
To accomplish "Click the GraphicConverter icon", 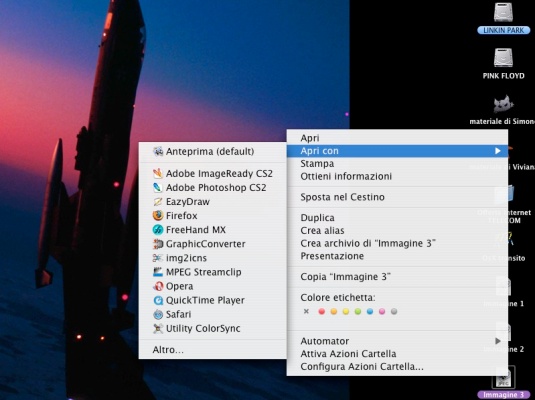I will 158,244.
